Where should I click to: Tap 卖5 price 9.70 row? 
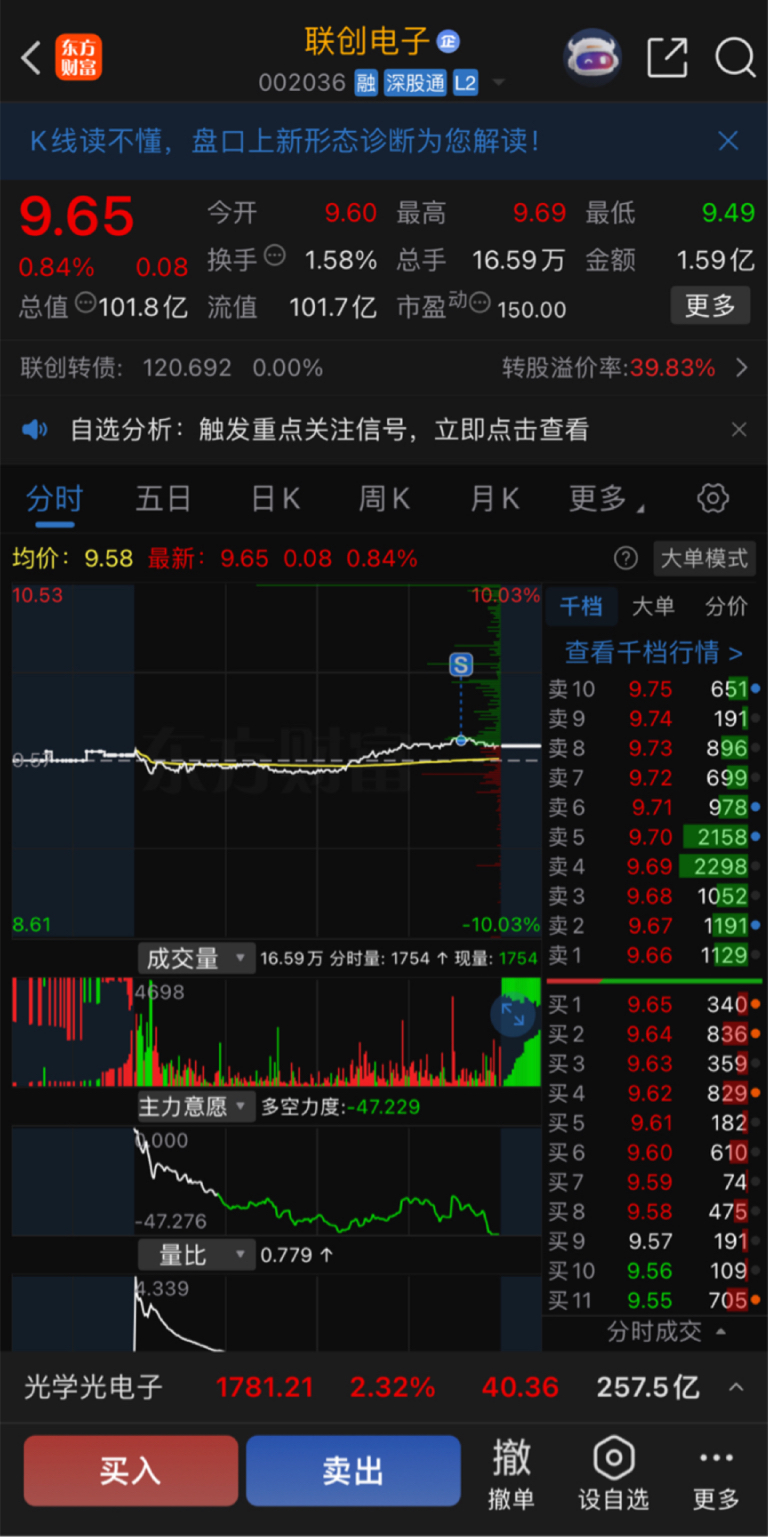point(654,837)
